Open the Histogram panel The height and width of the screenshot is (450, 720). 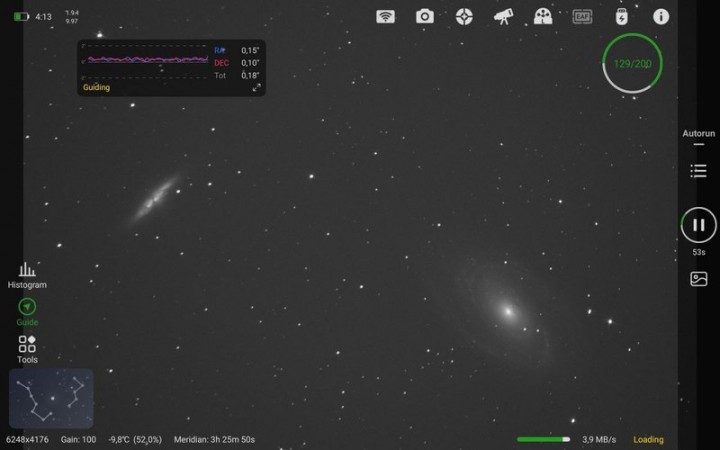[x=27, y=275]
